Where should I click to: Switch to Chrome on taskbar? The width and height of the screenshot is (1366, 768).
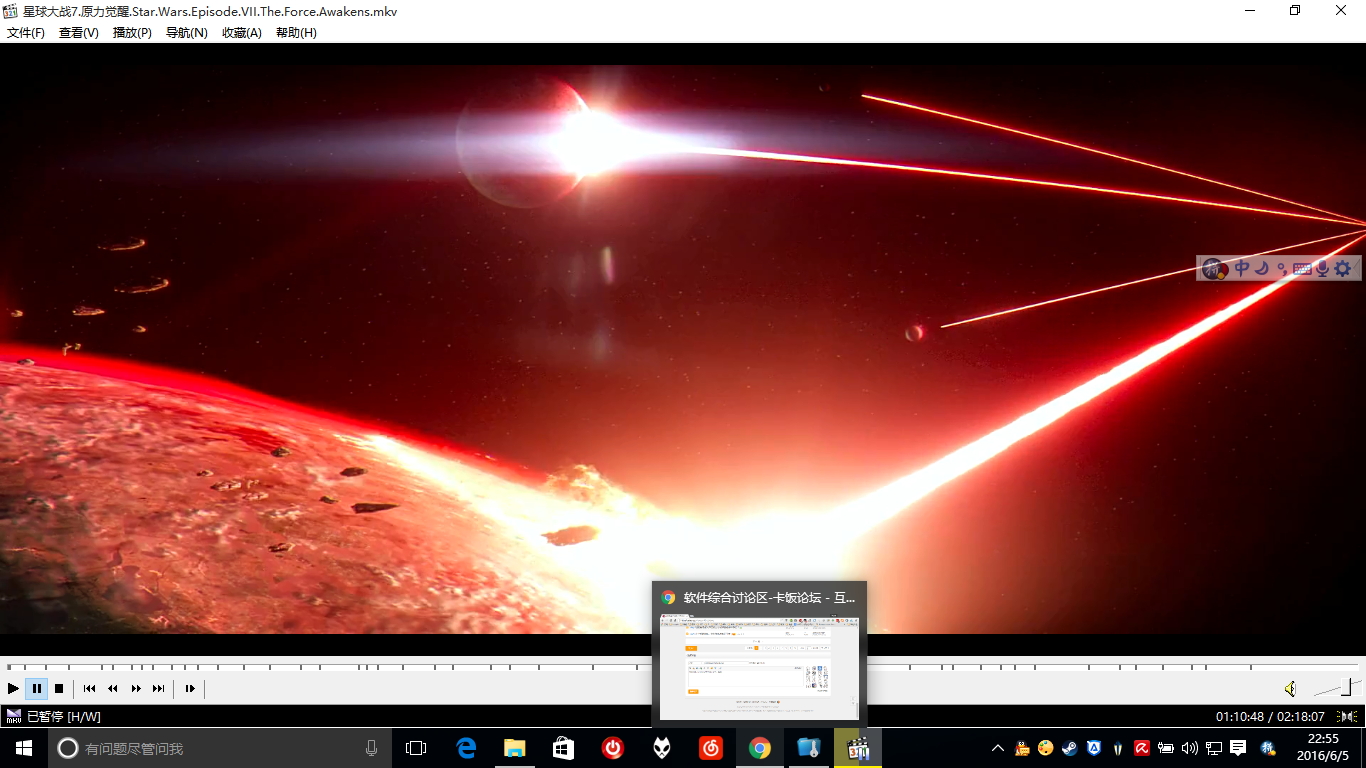point(759,748)
